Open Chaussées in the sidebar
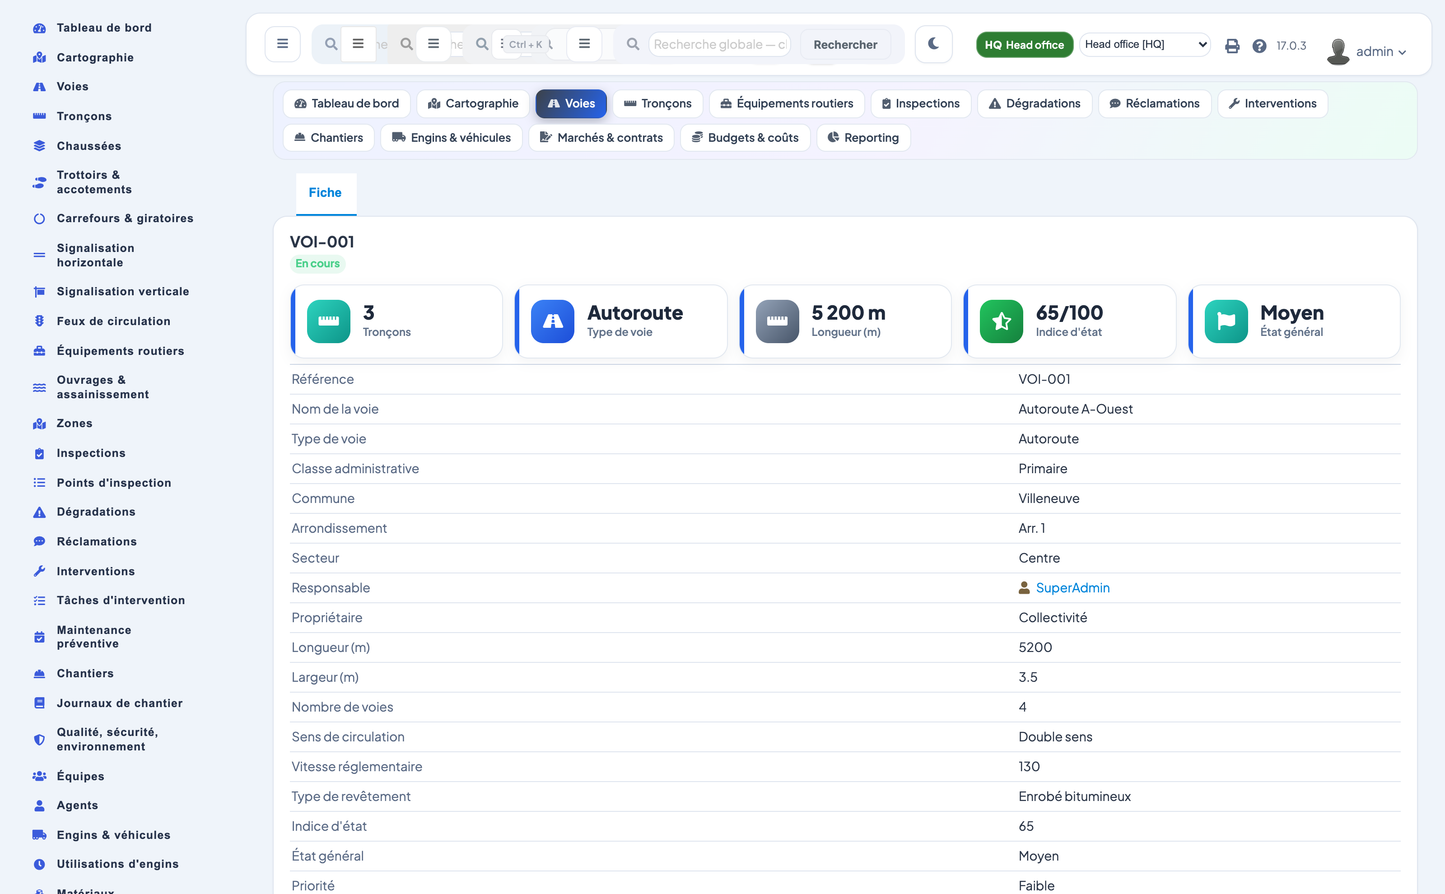This screenshot has width=1445, height=894. click(x=89, y=146)
